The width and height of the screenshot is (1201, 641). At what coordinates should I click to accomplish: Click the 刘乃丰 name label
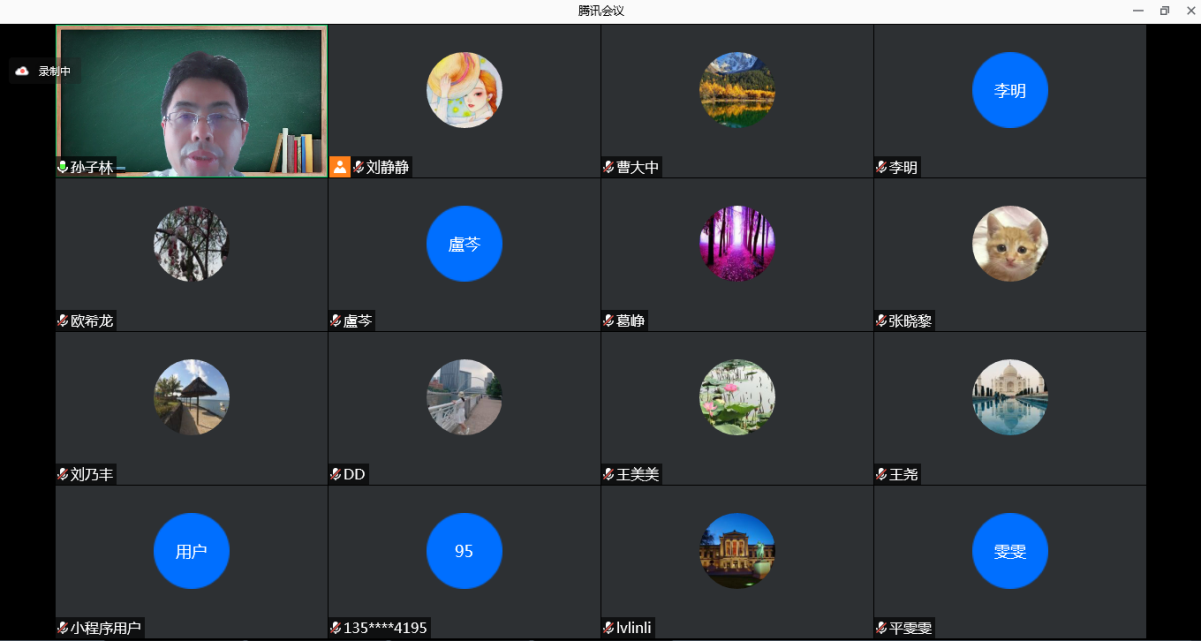[92, 474]
